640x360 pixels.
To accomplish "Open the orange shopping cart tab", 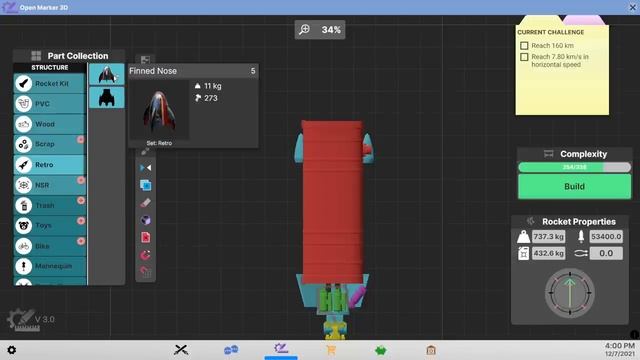I will click(x=331, y=350).
